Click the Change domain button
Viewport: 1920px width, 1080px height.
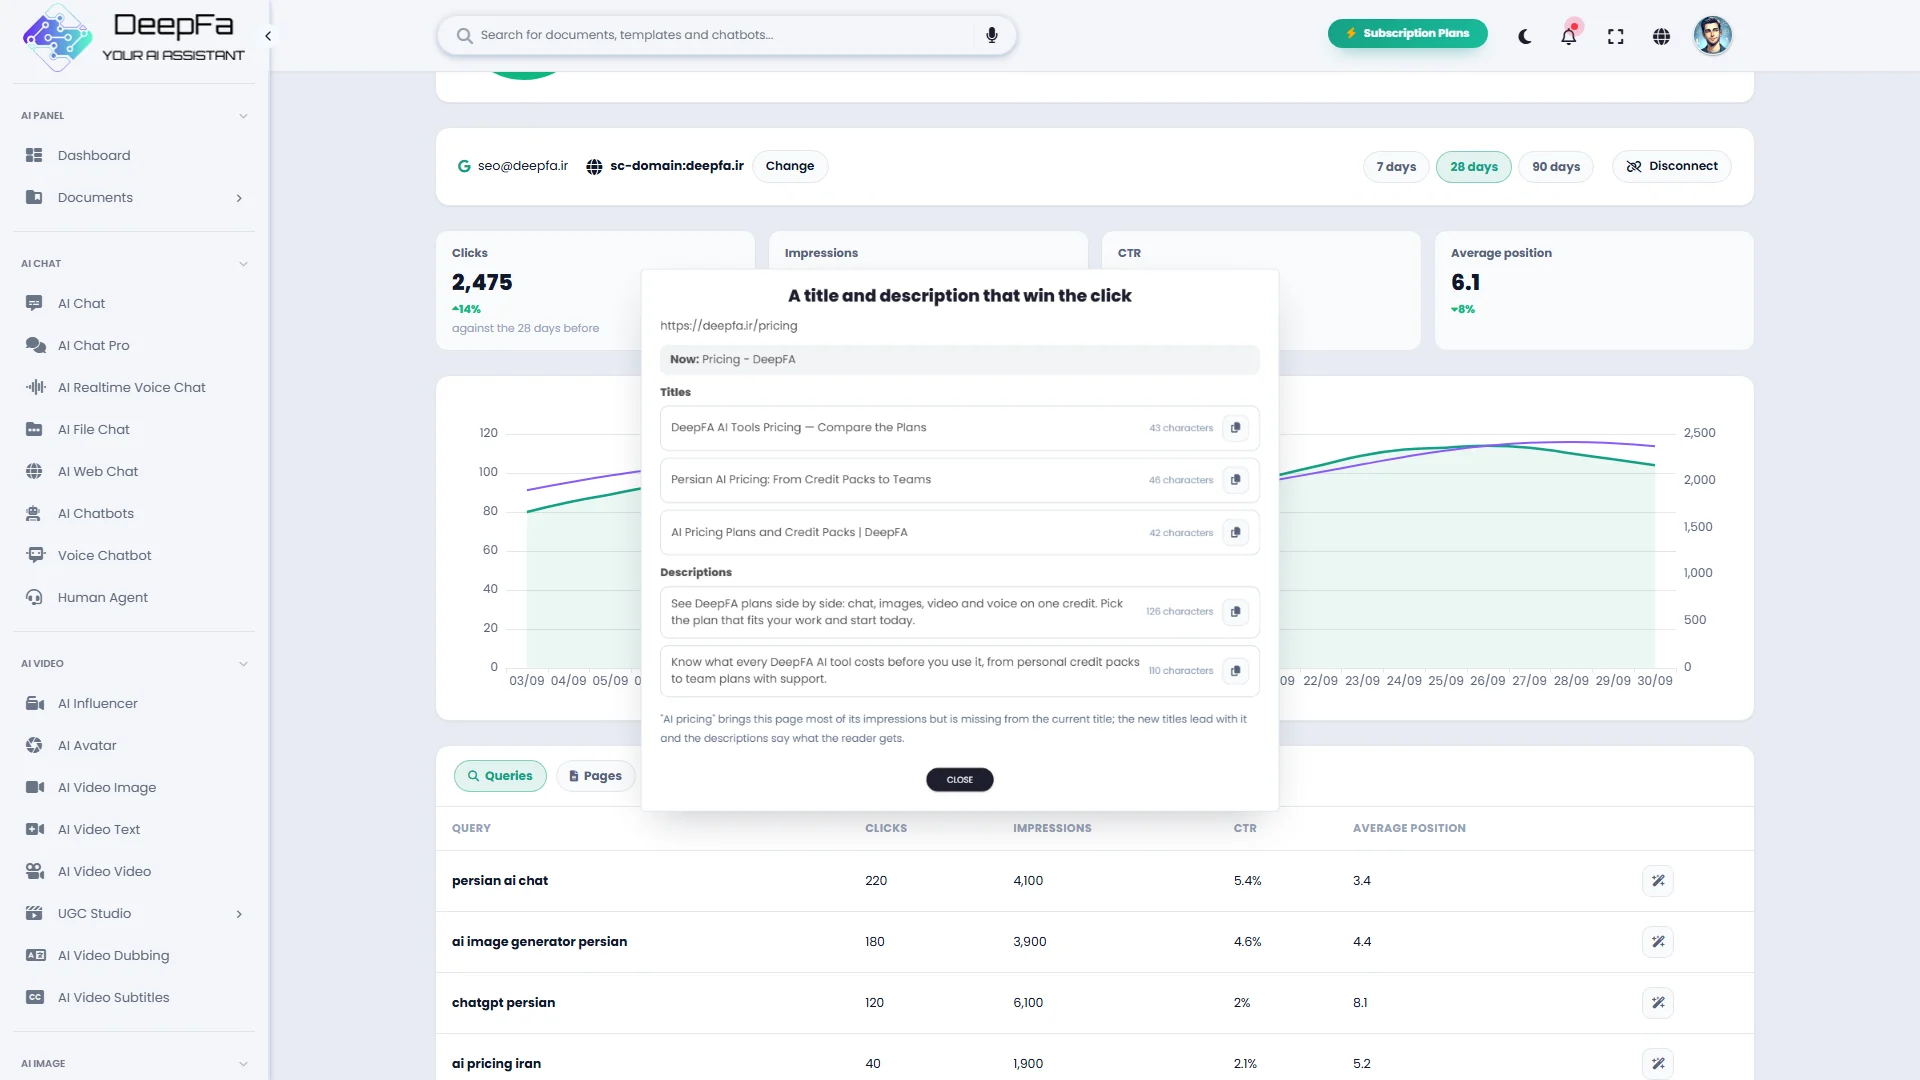click(790, 166)
